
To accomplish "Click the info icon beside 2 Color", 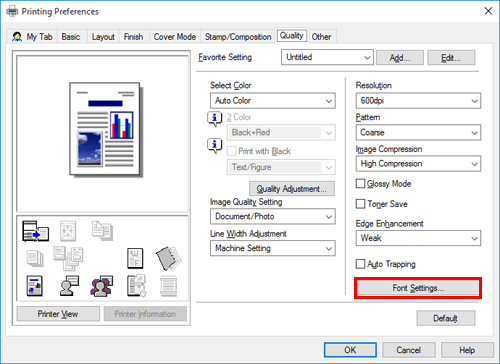I will (215, 119).
